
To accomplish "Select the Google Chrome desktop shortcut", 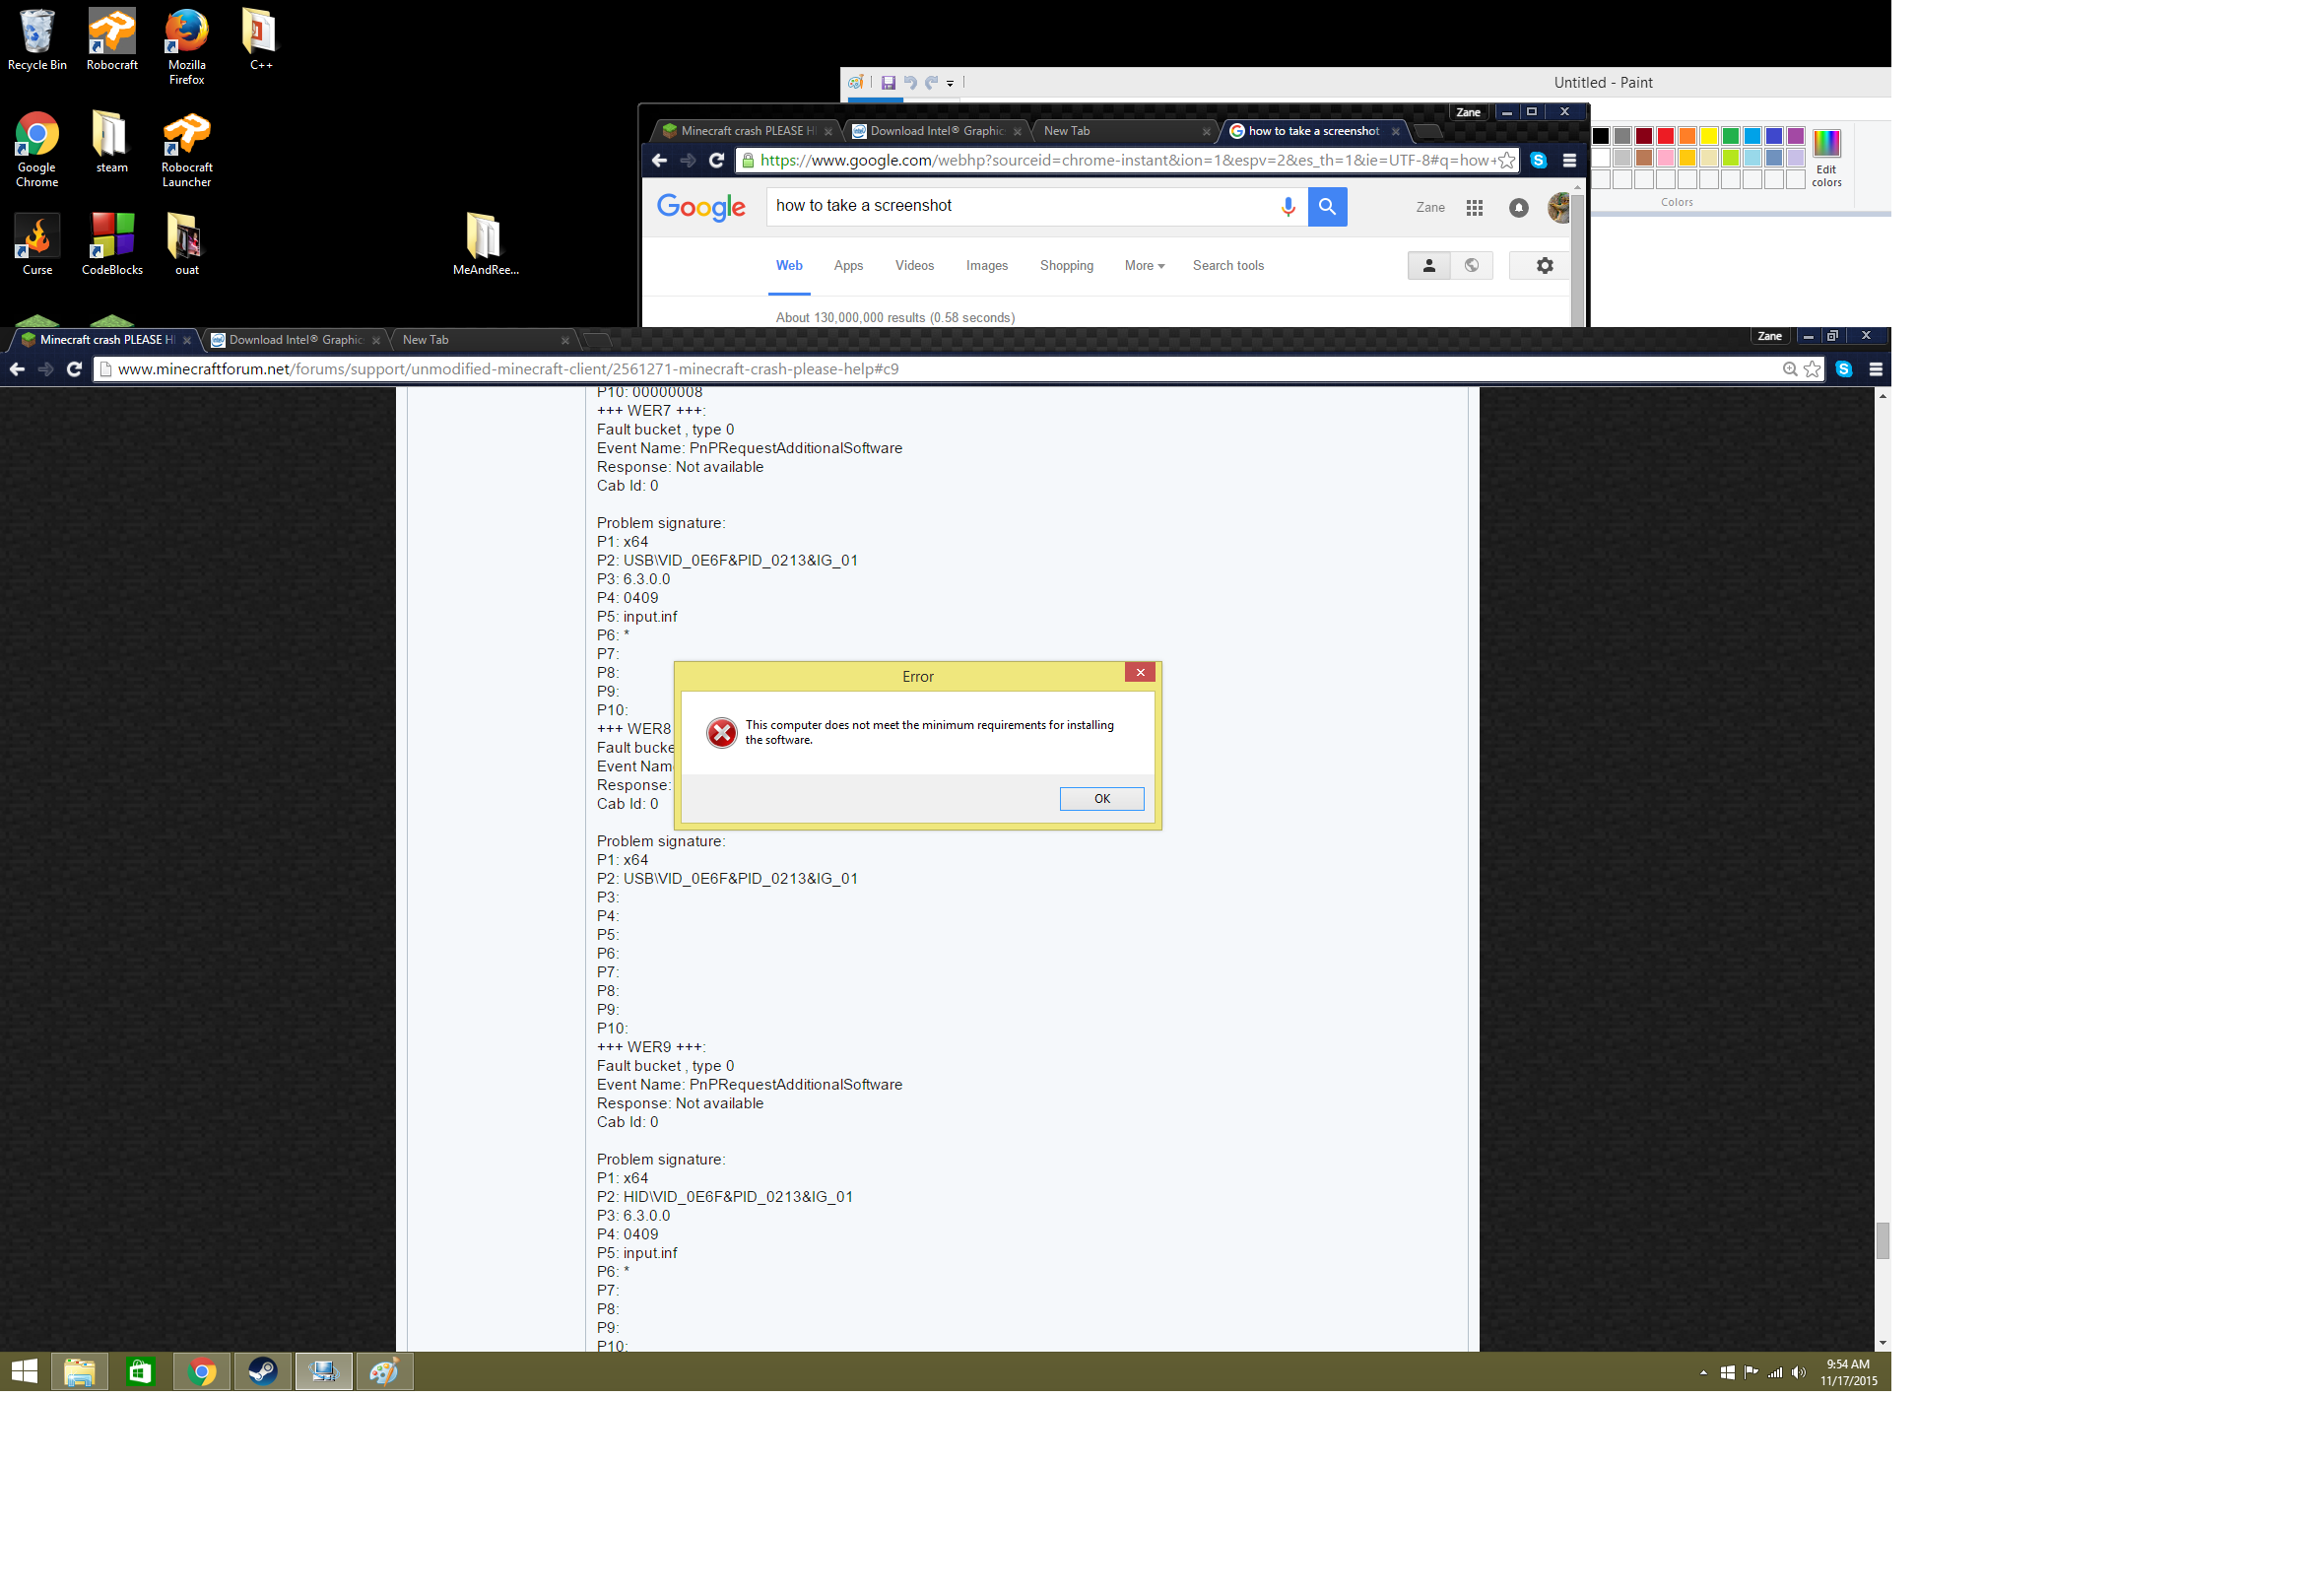I will (x=37, y=150).
